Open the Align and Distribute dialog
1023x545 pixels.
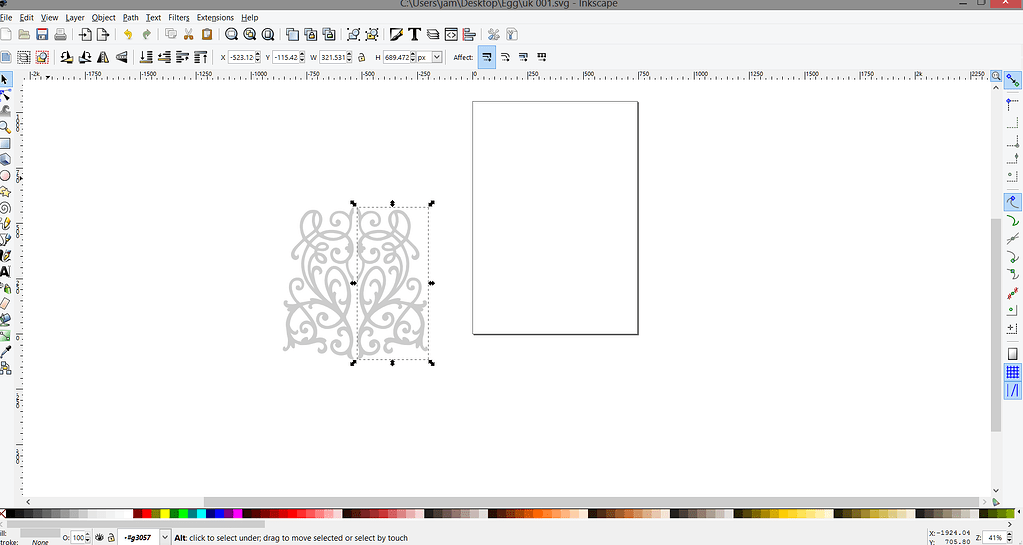(x=469, y=35)
